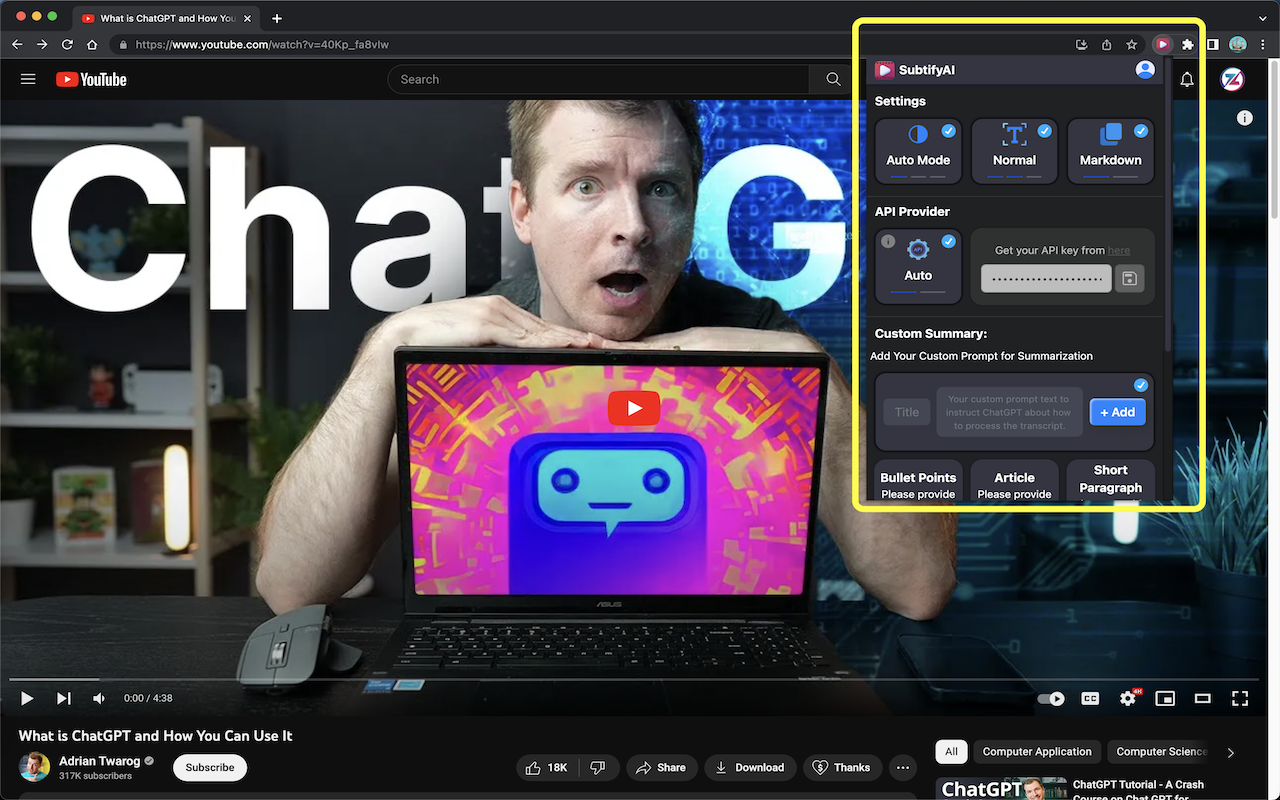
Task: Open Chrome side panel icon
Action: point(1212,44)
